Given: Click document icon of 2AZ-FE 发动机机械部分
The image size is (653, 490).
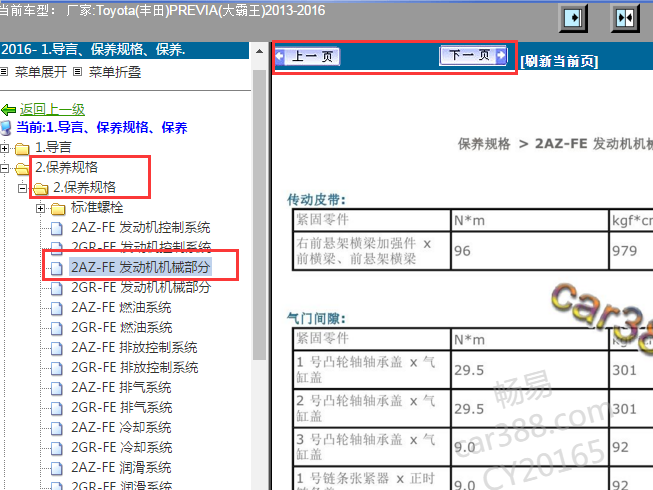Looking at the screenshot, I should tap(57, 268).
